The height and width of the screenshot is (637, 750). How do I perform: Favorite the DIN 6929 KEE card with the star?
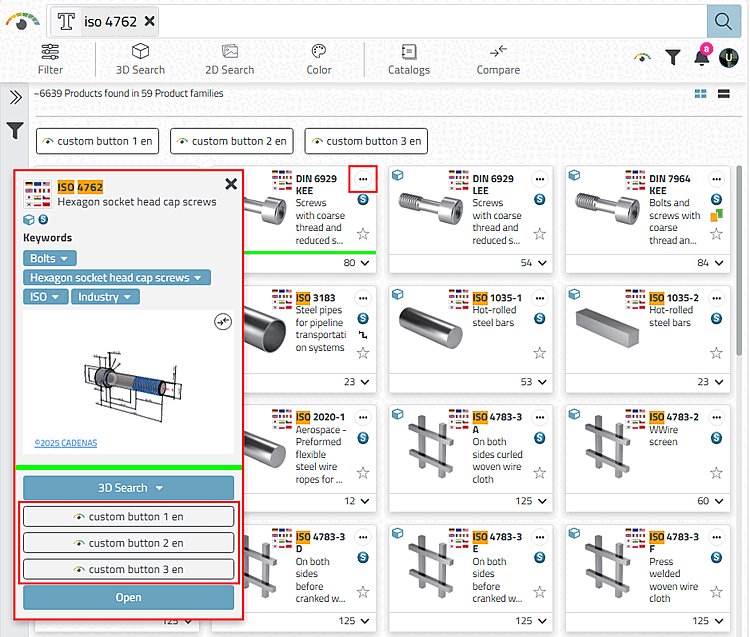363,234
